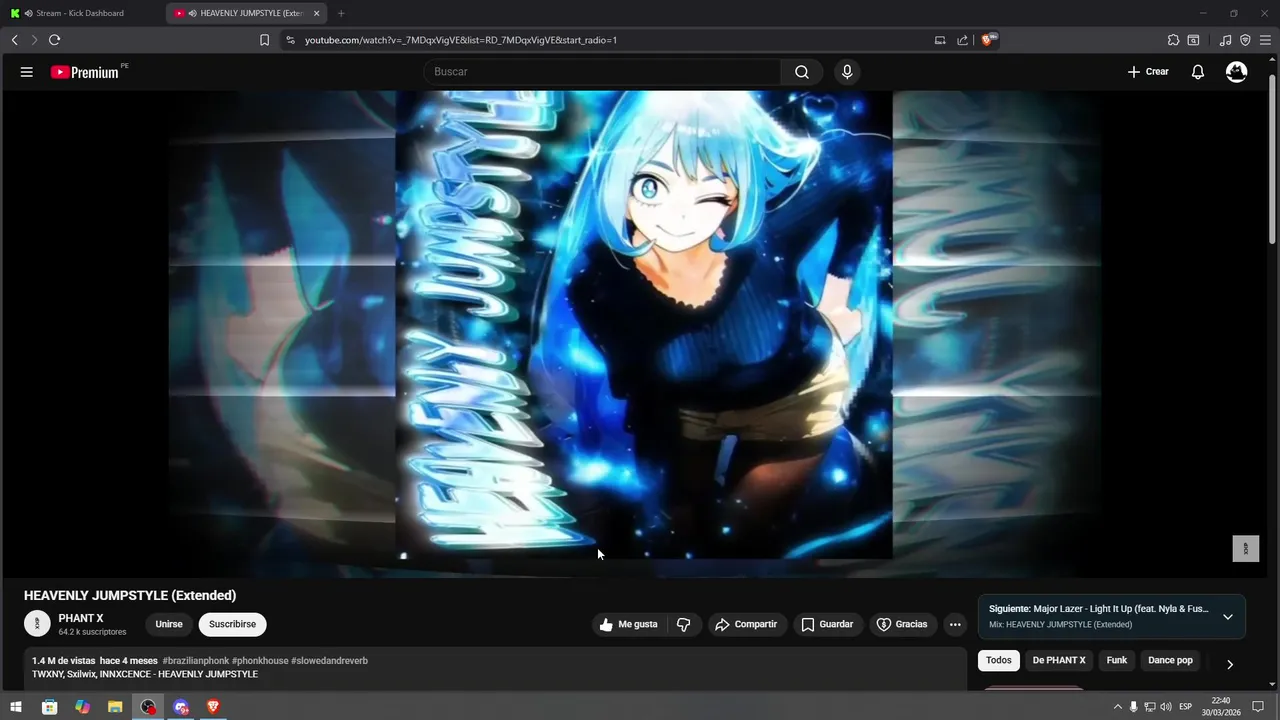Image resolution: width=1280 pixels, height=720 pixels.
Task: Click the #slowedandreverb hashtag
Action: coord(329,661)
